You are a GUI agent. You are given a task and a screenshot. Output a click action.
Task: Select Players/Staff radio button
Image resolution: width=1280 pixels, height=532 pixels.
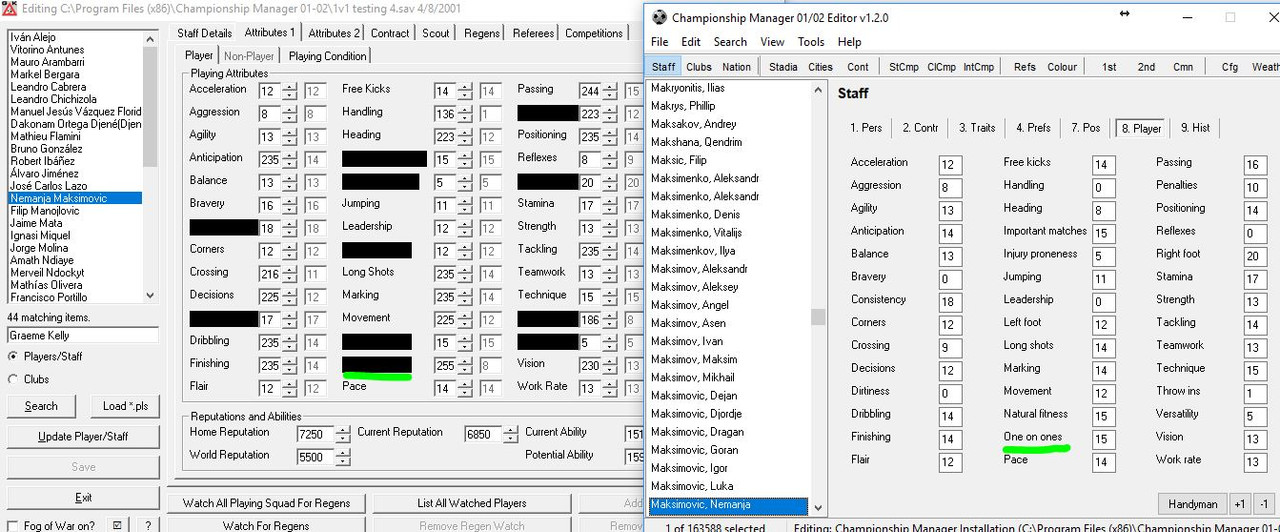13,356
